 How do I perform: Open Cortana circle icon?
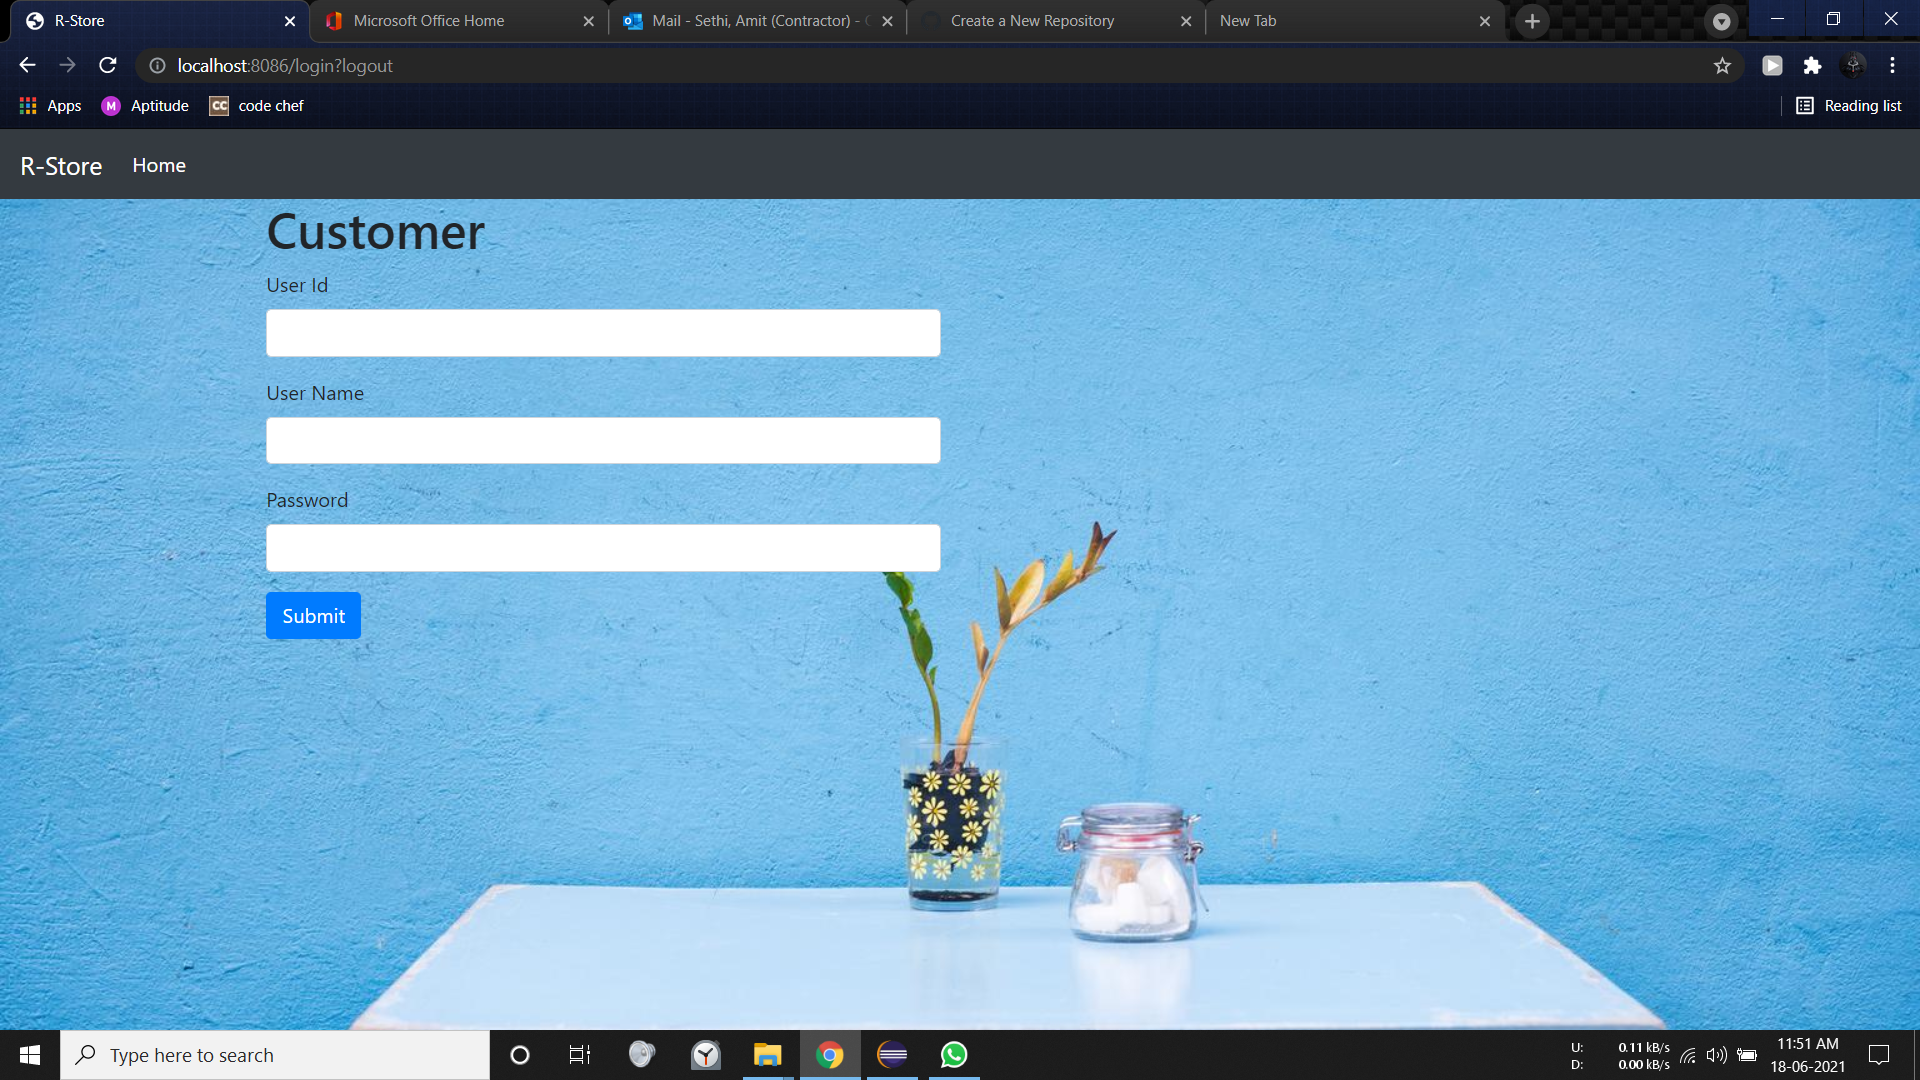[x=520, y=1055]
